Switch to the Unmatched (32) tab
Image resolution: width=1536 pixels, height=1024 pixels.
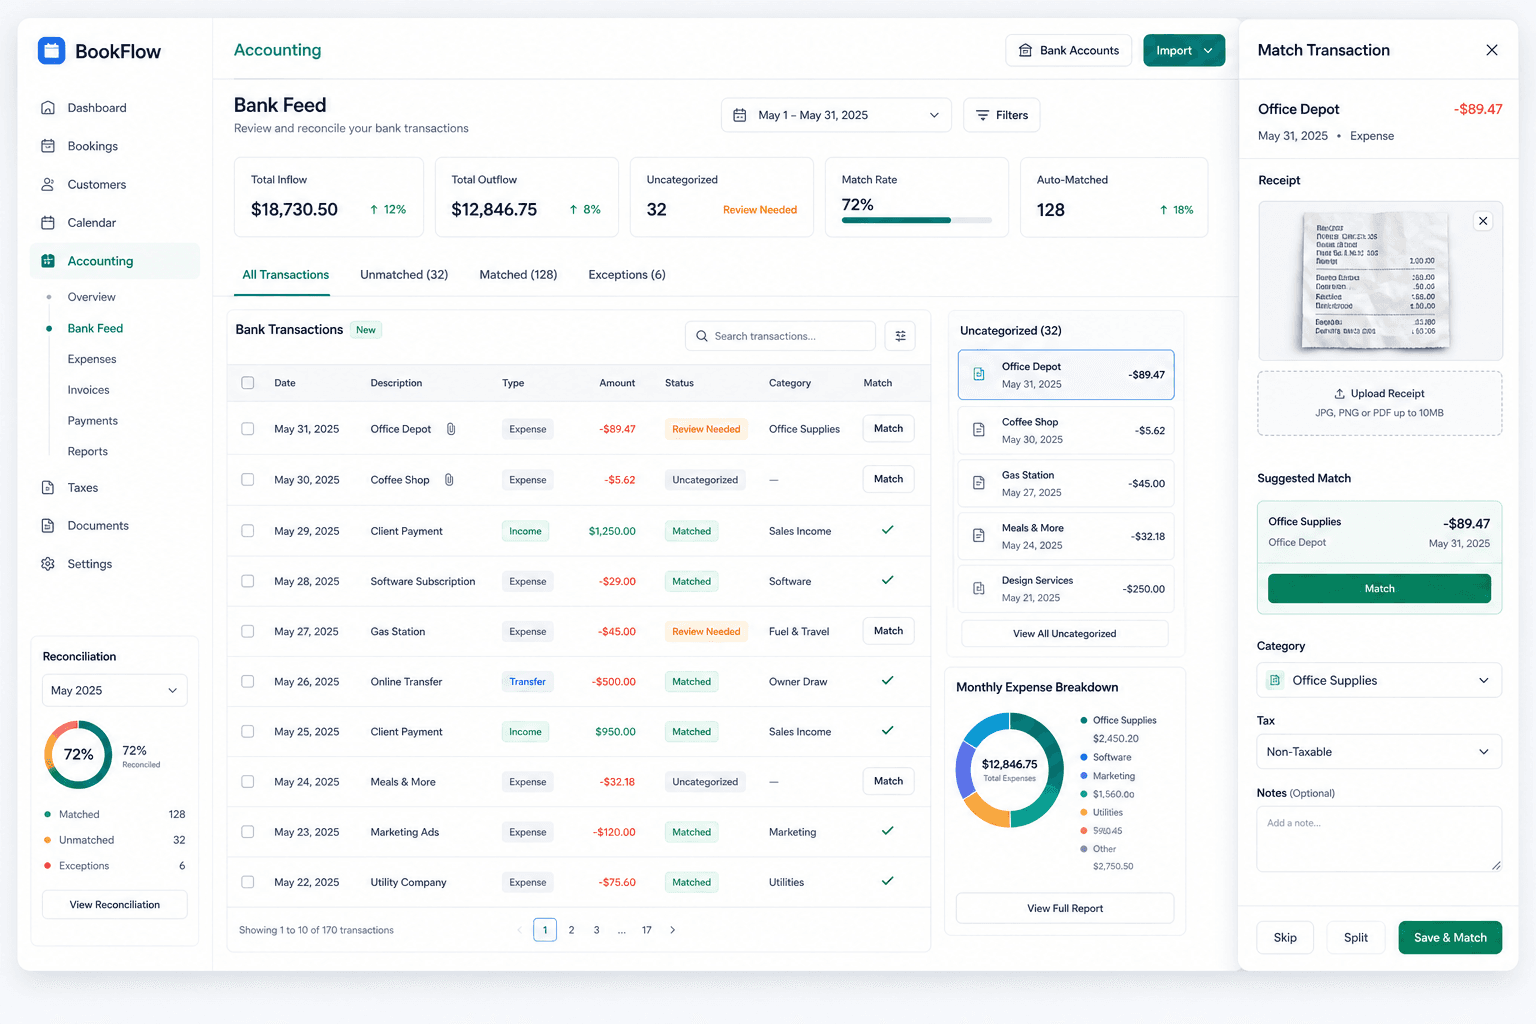click(x=404, y=275)
